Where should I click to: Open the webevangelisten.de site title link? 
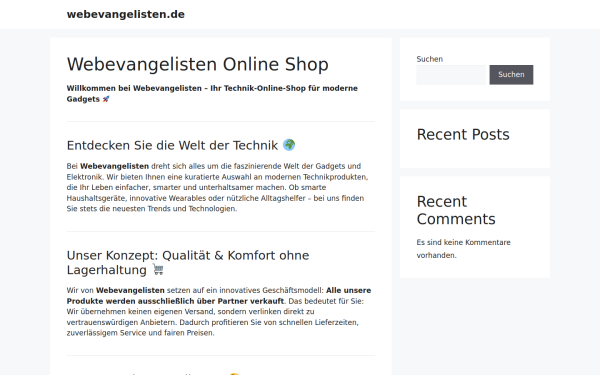pyautogui.click(x=126, y=15)
